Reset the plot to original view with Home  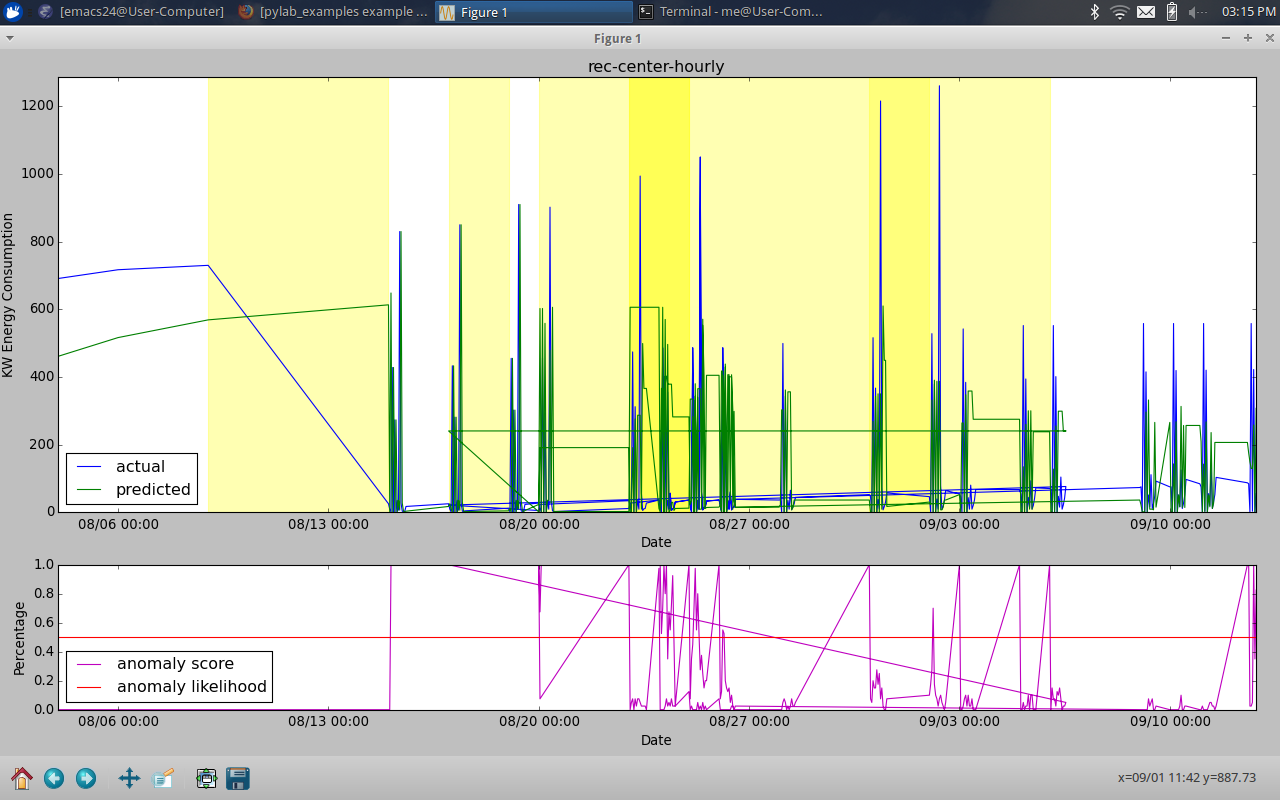coord(21,778)
